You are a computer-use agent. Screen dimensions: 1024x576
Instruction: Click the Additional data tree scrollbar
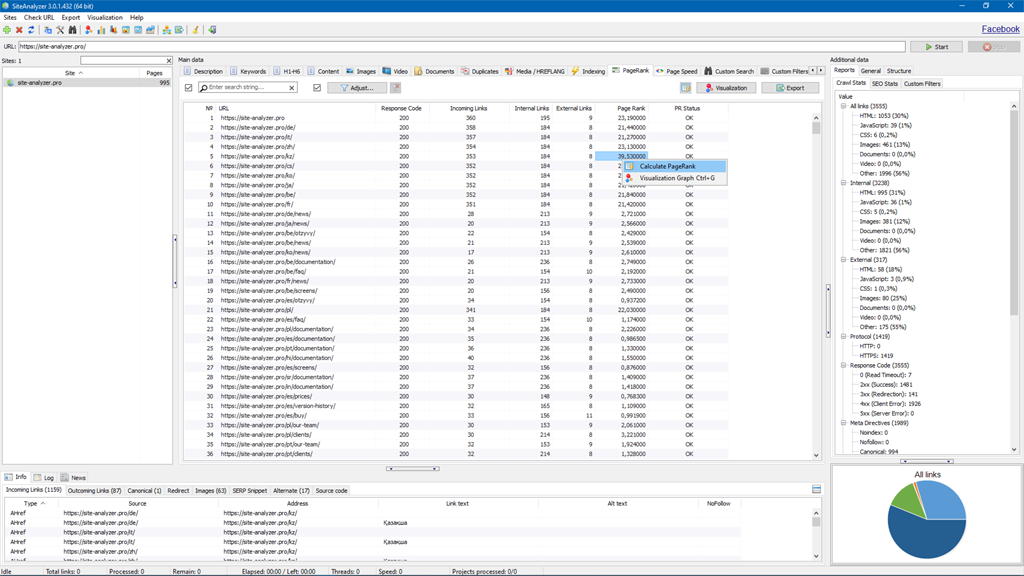point(1014,278)
